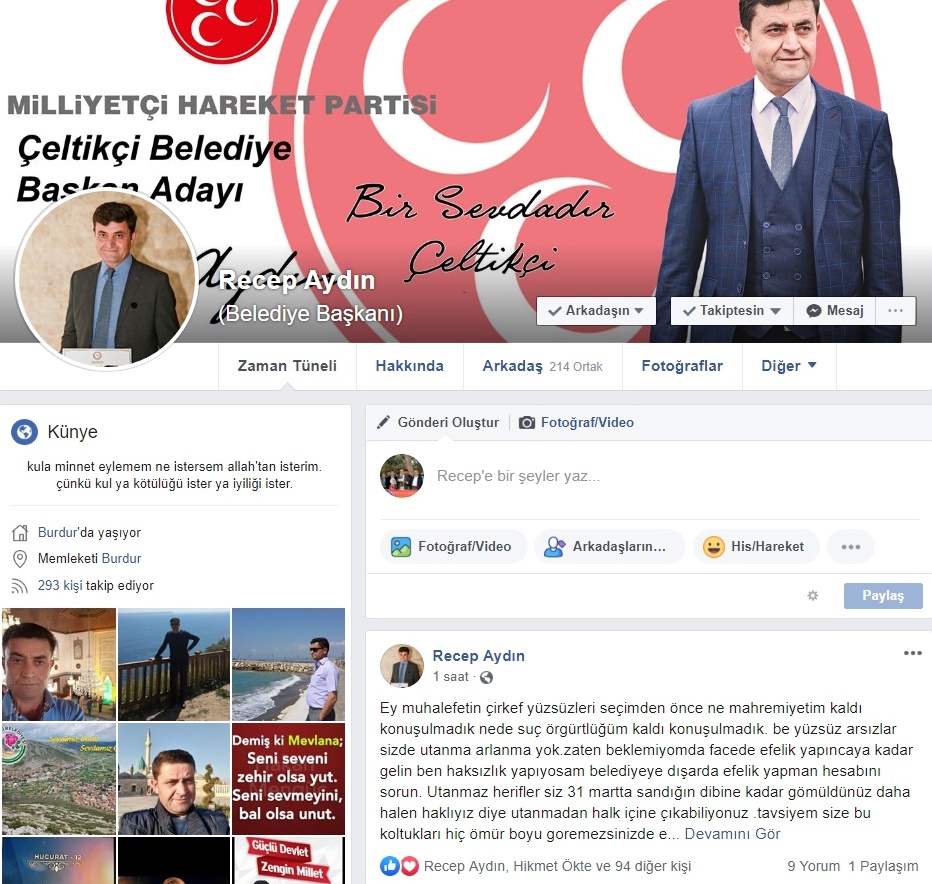Expand the Diğer dropdown tab
932x884 pixels.
tap(789, 366)
